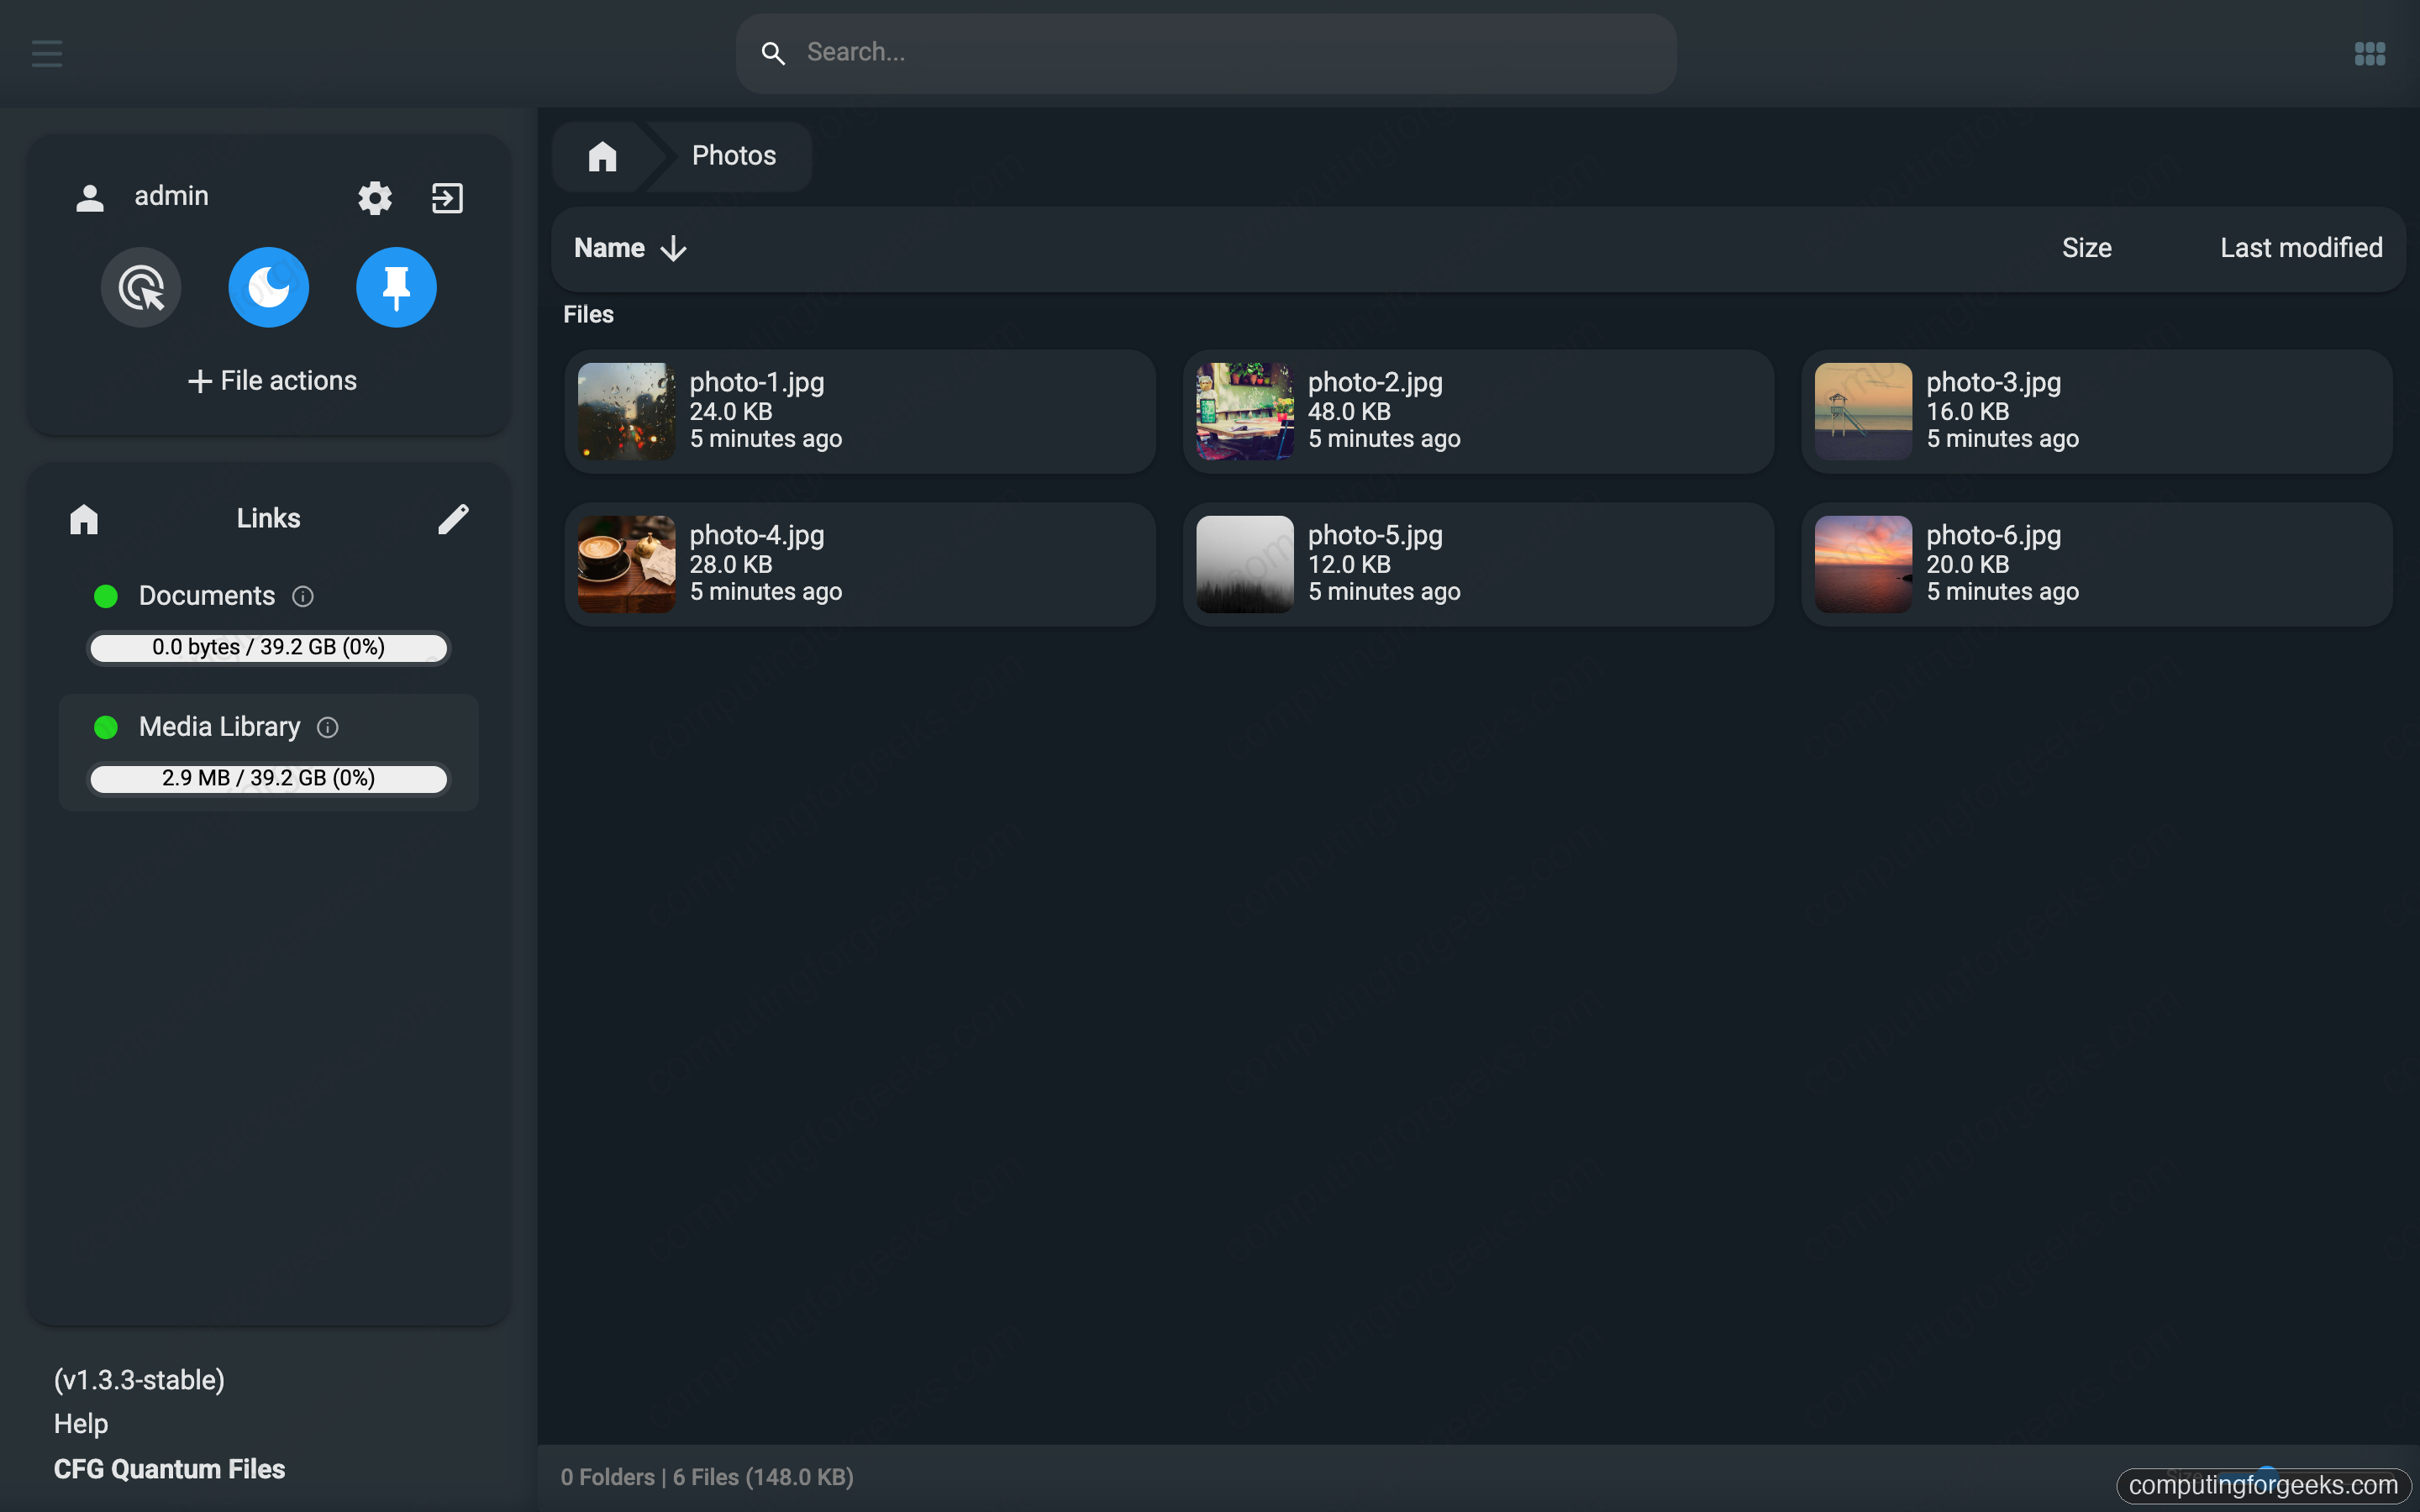Click the v1.3.3-stable version link

[x=139, y=1380]
